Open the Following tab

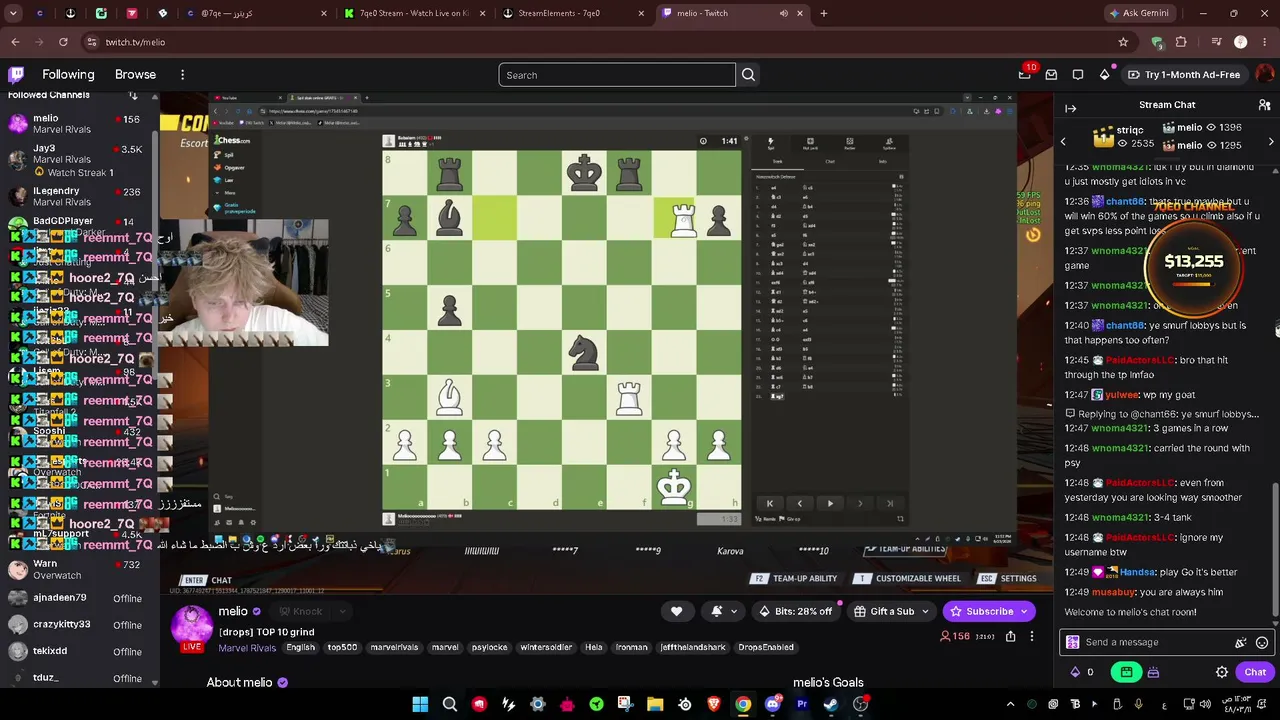[x=68, y=74]
